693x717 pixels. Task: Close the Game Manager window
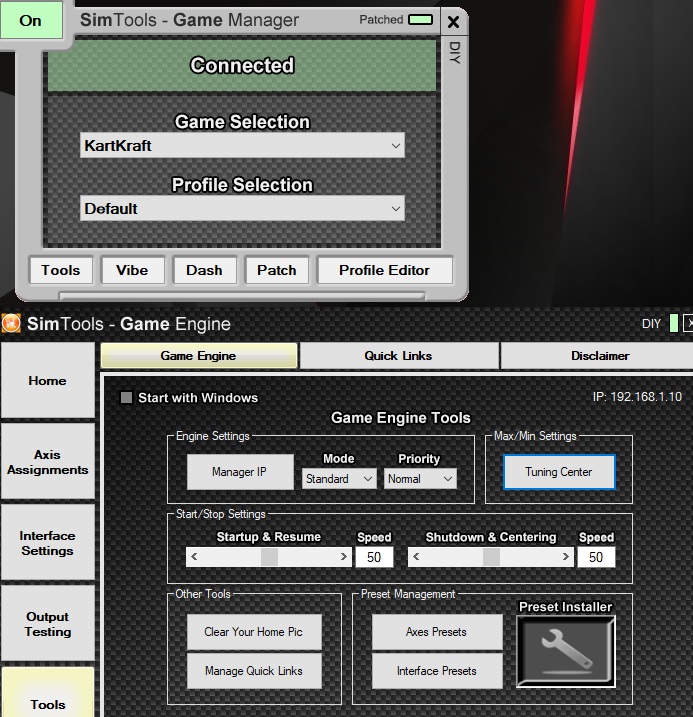click(x=453, y=21)
